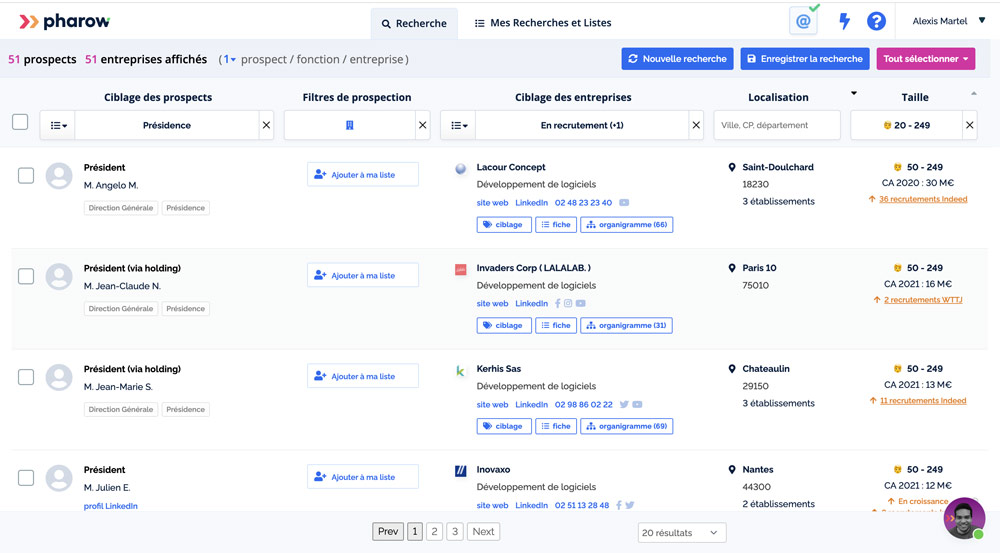Image resolution: width=1000 pixels, height=553 pixels.
Task: Open the email @ icon
Action: (803, 21)
